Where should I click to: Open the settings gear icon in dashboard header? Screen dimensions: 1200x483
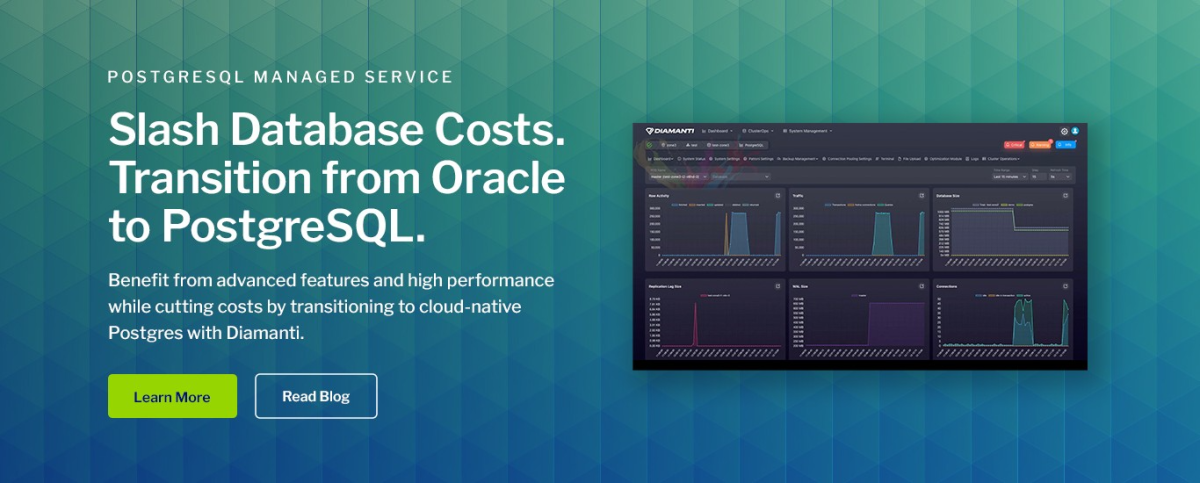pos(1064,131)
